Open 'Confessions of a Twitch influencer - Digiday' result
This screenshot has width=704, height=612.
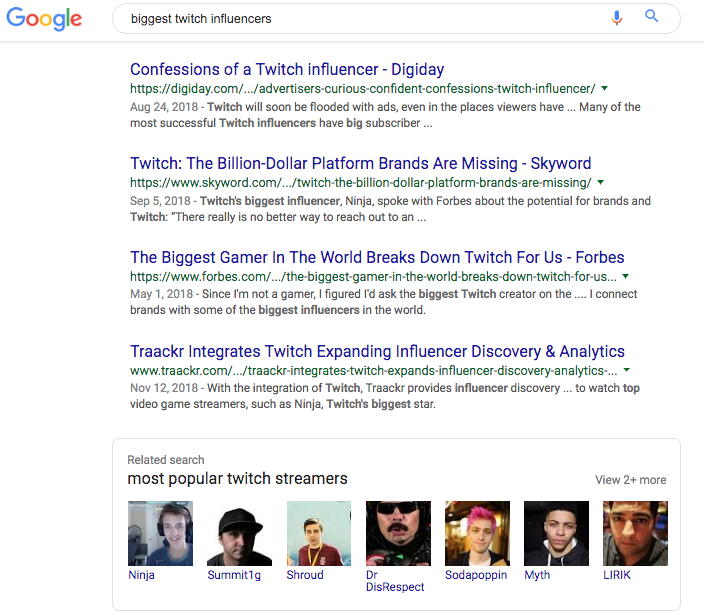click(x=287, y=69)
